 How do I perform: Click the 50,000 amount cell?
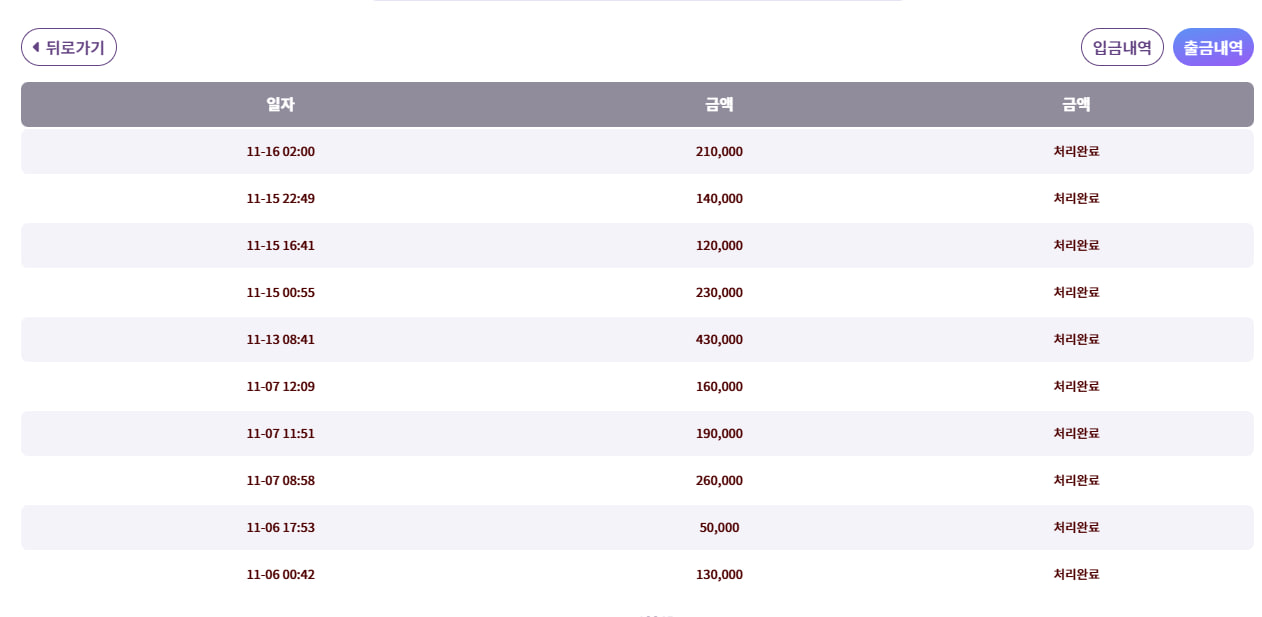point(719,528)
